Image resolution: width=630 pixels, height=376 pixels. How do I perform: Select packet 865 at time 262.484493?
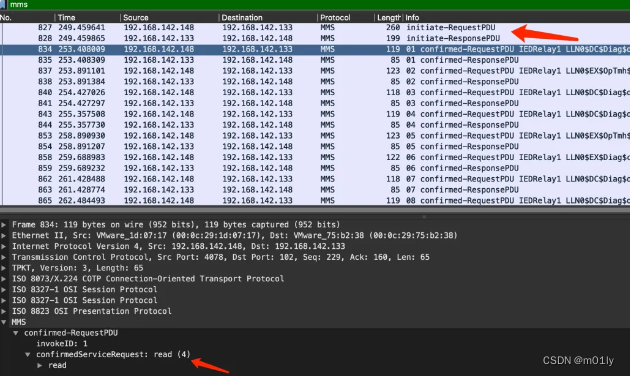click(315, 200)
